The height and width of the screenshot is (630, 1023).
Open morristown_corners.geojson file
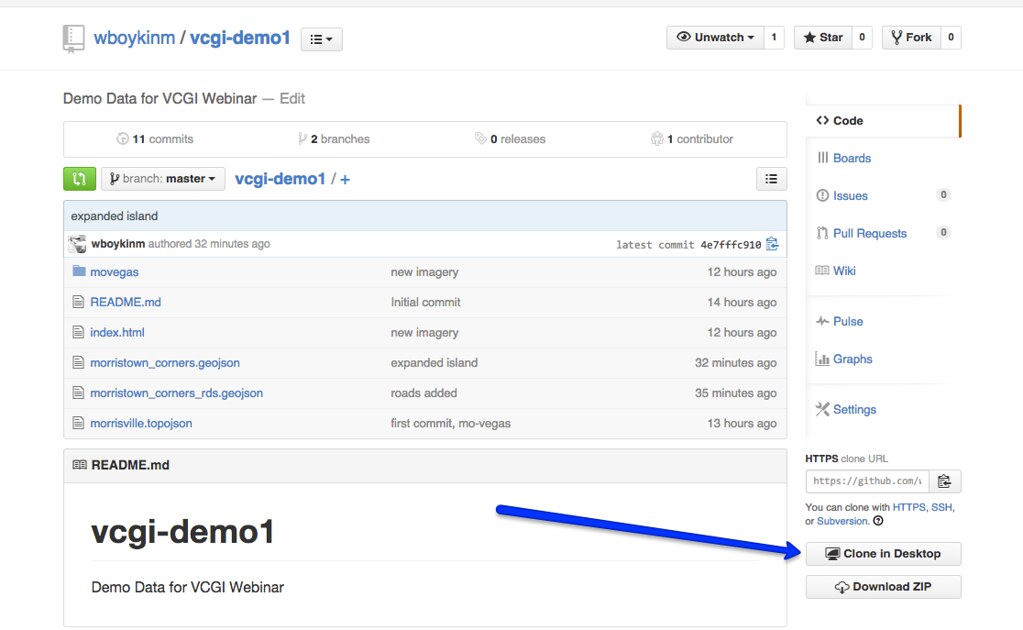click(x=165, y=363)
